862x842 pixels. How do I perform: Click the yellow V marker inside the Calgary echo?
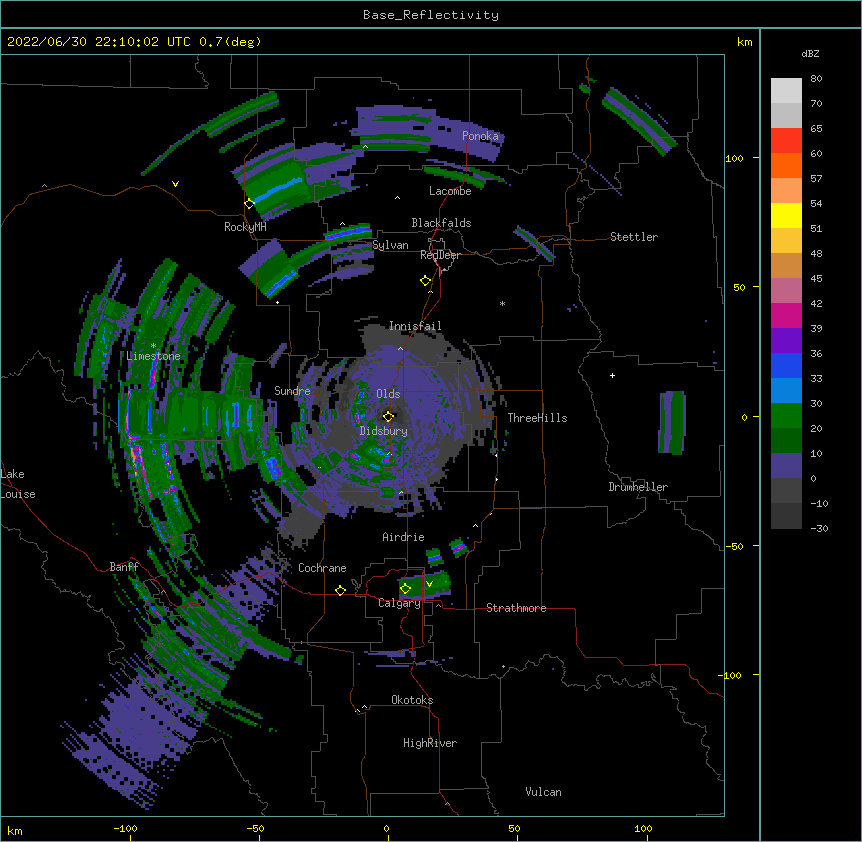[x=429, y=584]
